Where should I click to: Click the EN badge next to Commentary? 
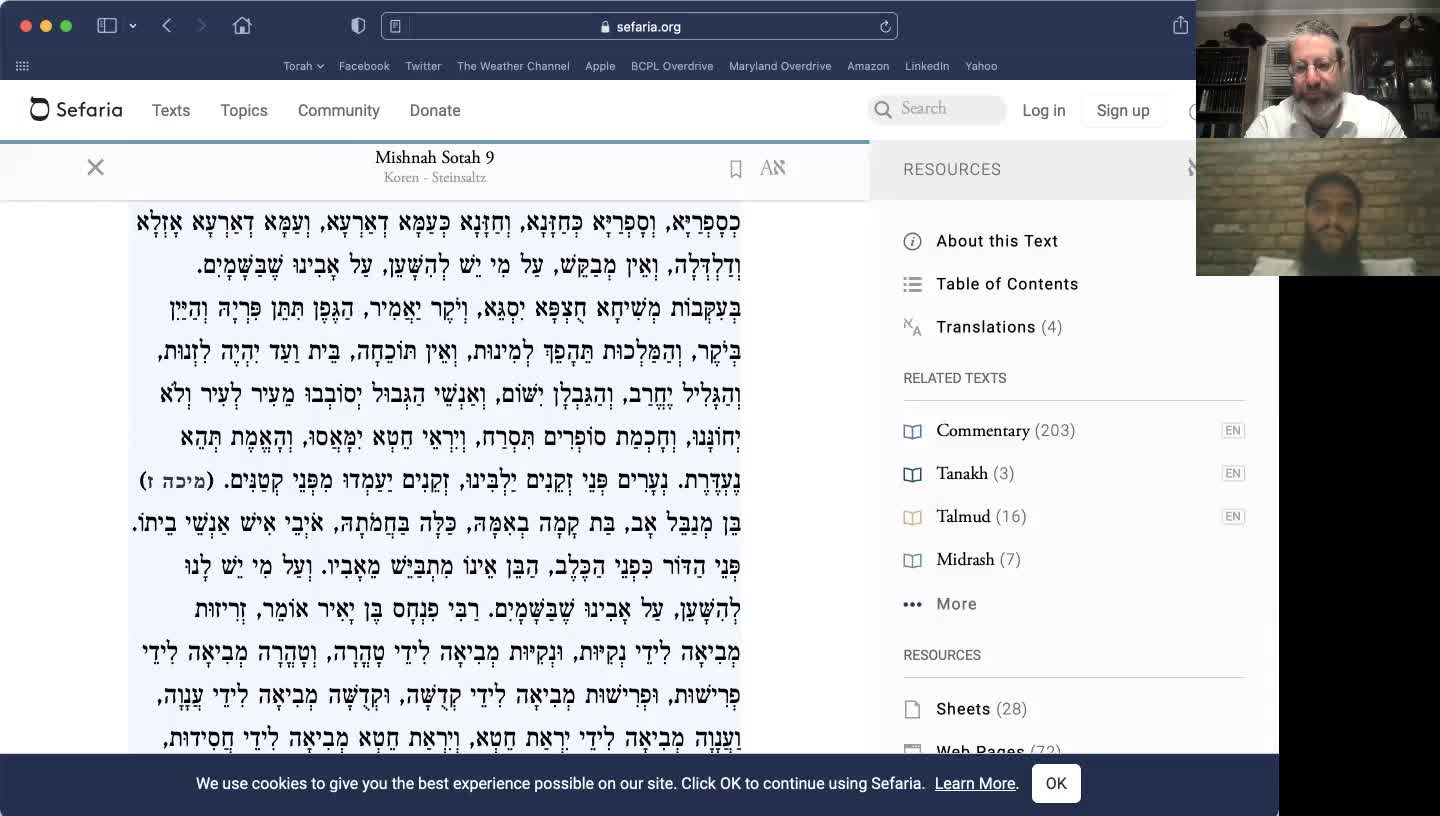tap(1233, 431)
